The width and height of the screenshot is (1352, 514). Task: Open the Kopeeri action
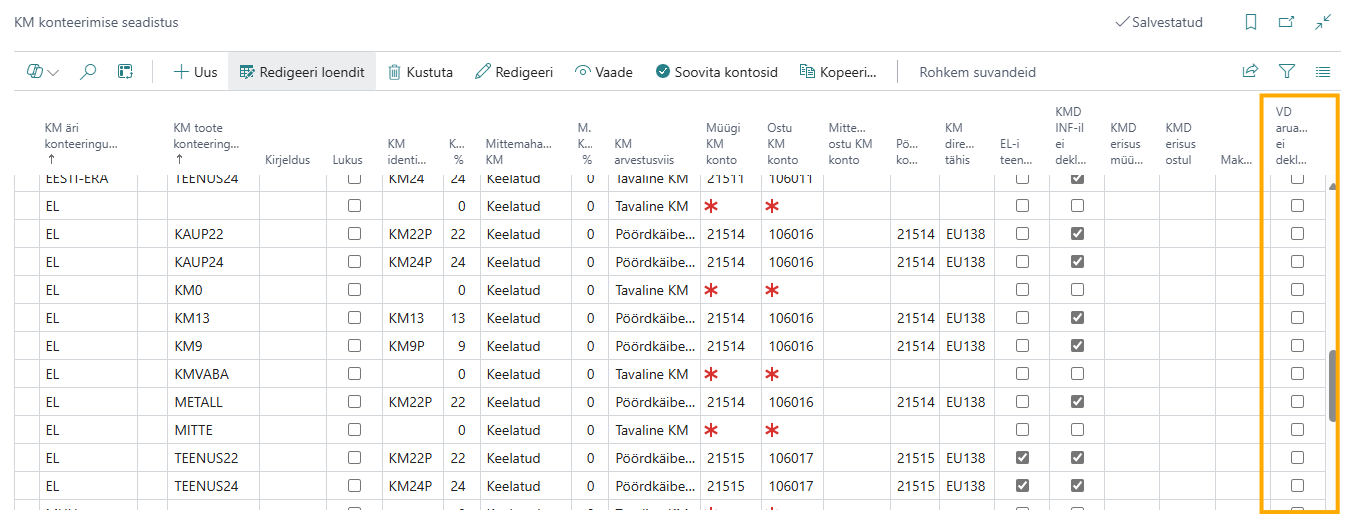(x=838, y=72)
